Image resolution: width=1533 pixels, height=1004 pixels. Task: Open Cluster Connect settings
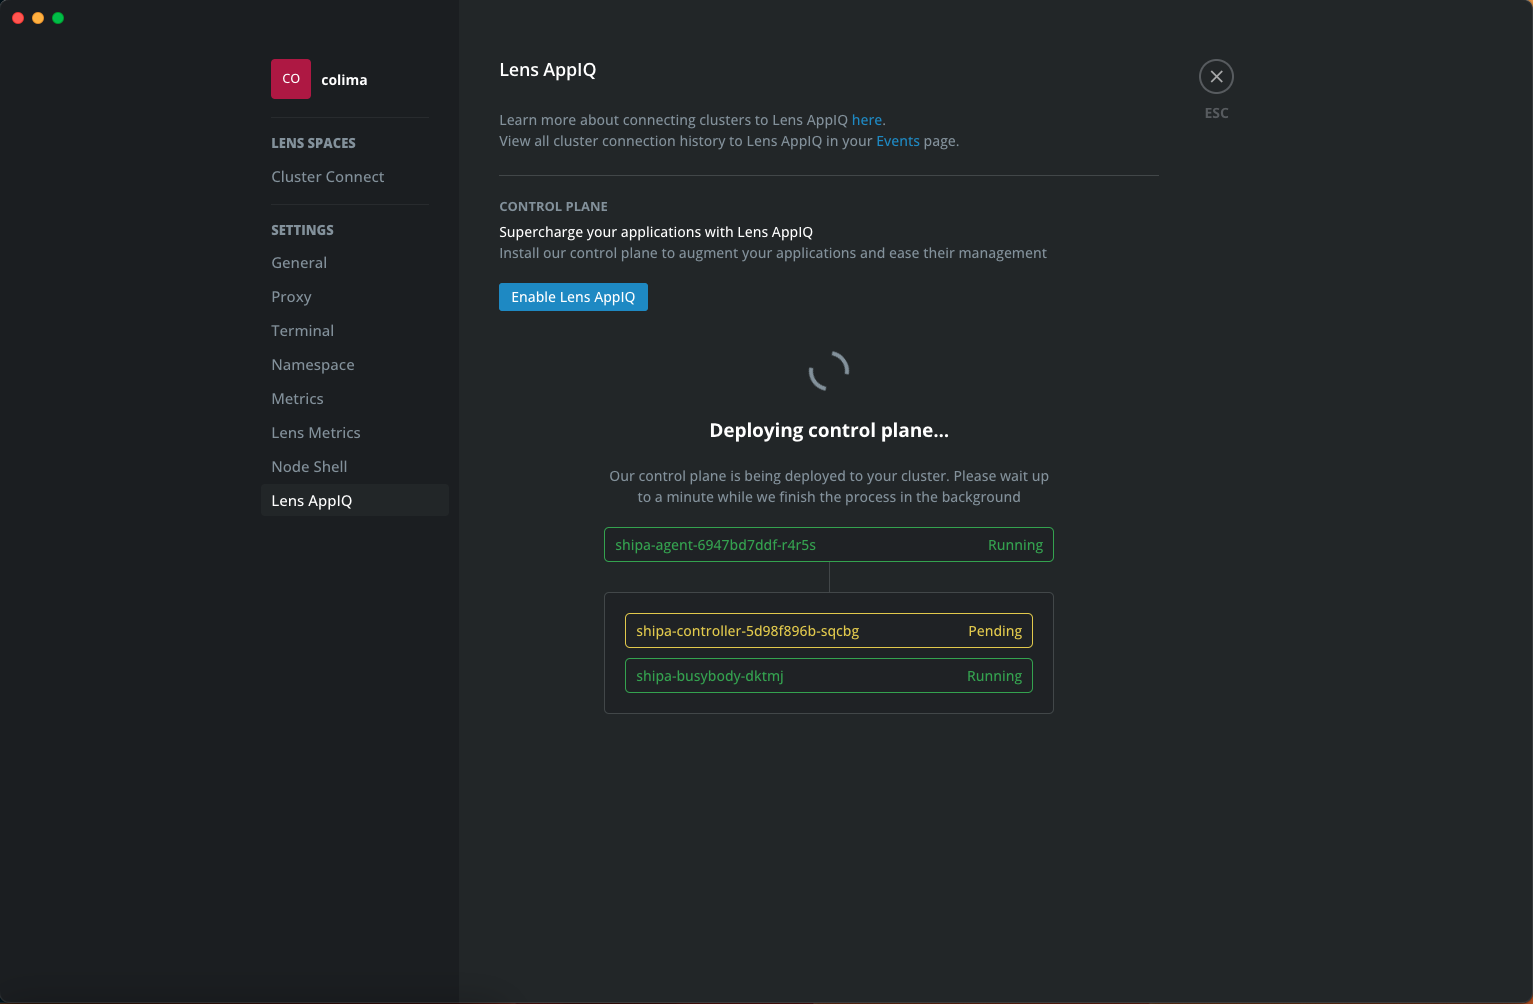coord(328,177)
